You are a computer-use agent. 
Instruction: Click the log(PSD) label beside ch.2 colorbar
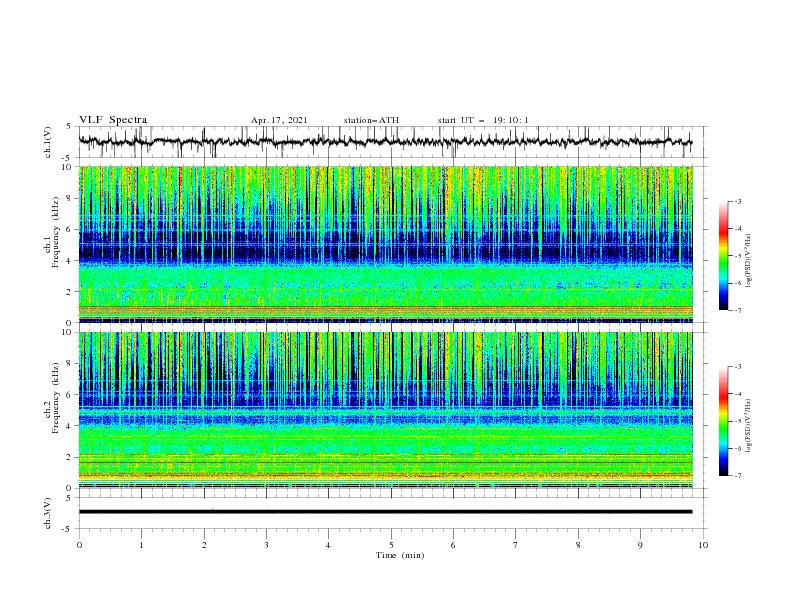[x=749, y=426]
